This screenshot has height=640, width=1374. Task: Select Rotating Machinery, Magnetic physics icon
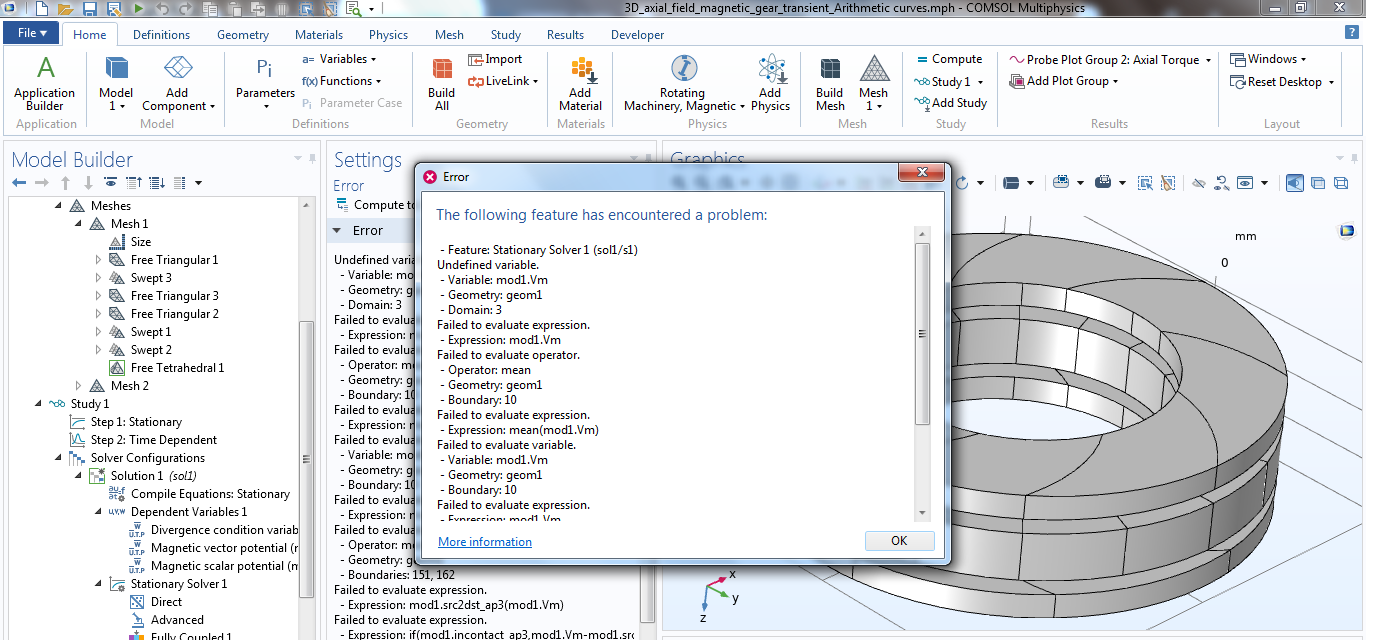[684, 71]
